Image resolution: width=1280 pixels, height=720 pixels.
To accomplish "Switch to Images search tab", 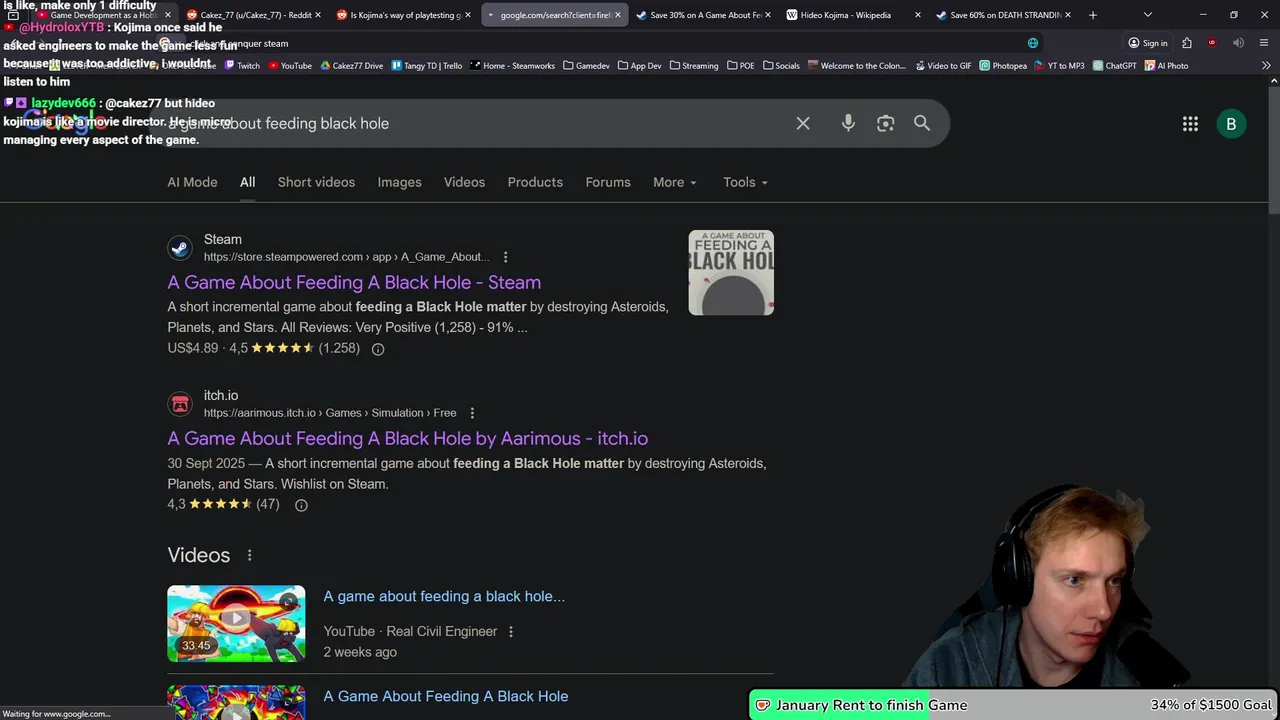I will point(399,182).
